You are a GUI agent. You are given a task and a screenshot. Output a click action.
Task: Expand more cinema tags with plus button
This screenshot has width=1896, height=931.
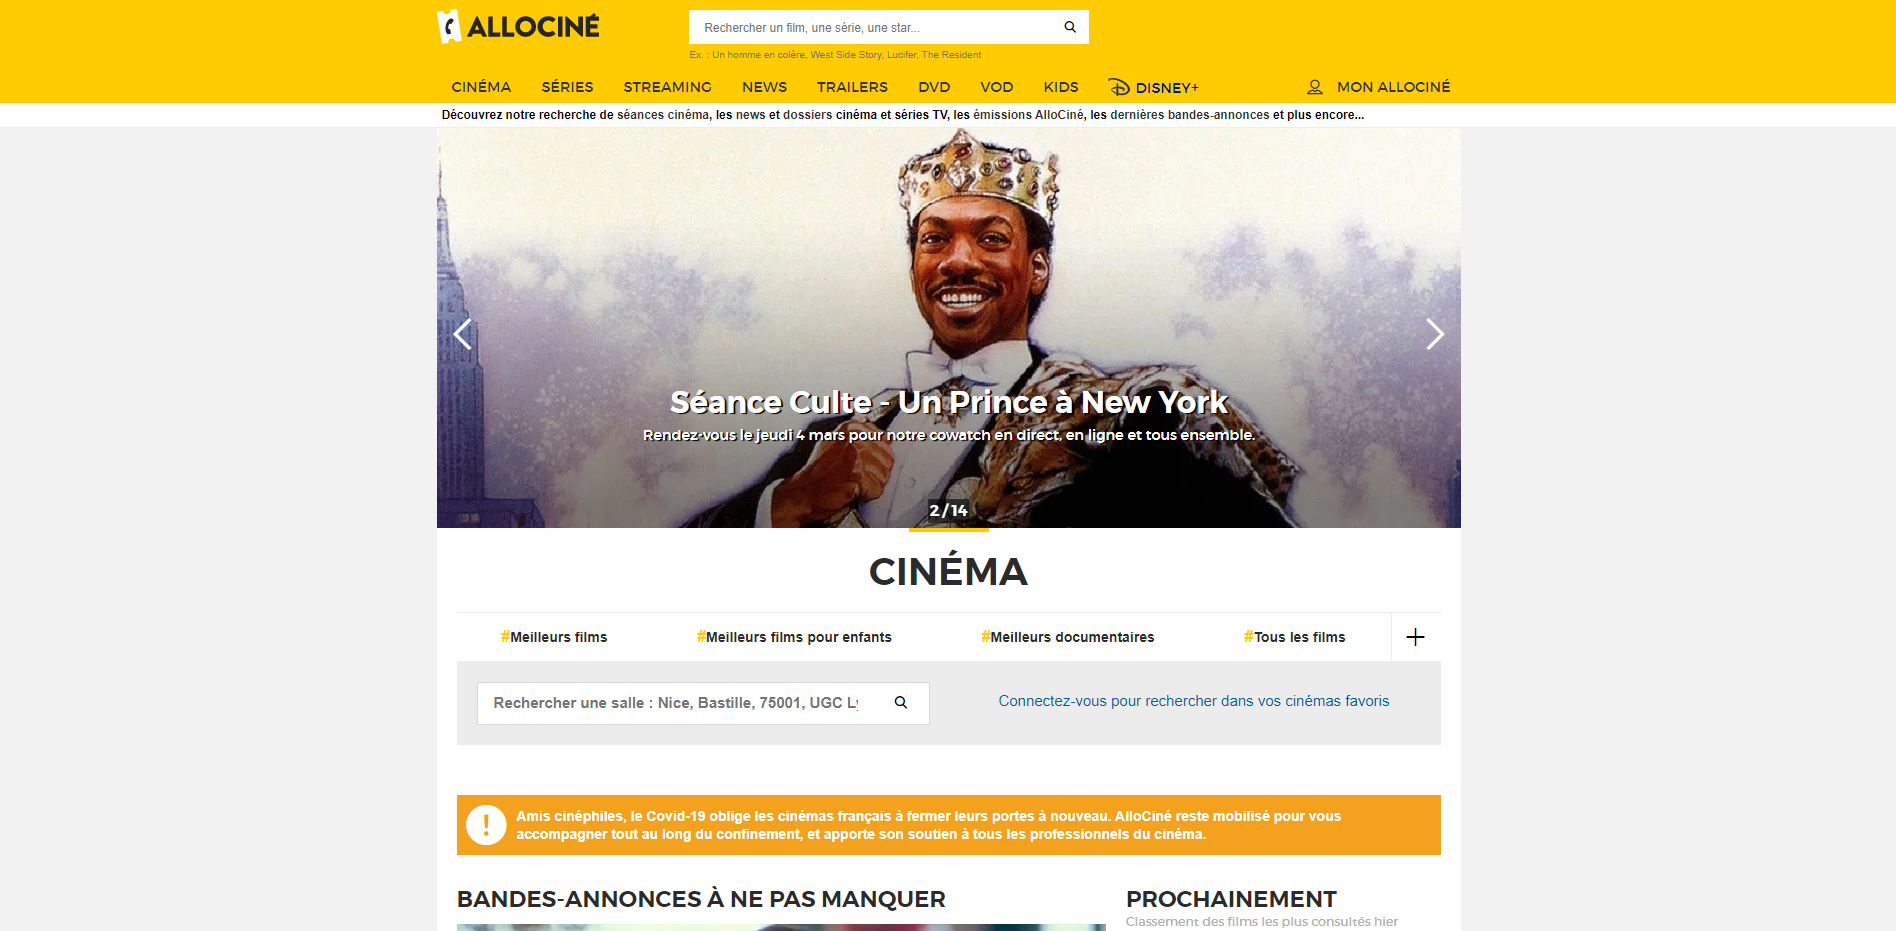(1415, 637)
